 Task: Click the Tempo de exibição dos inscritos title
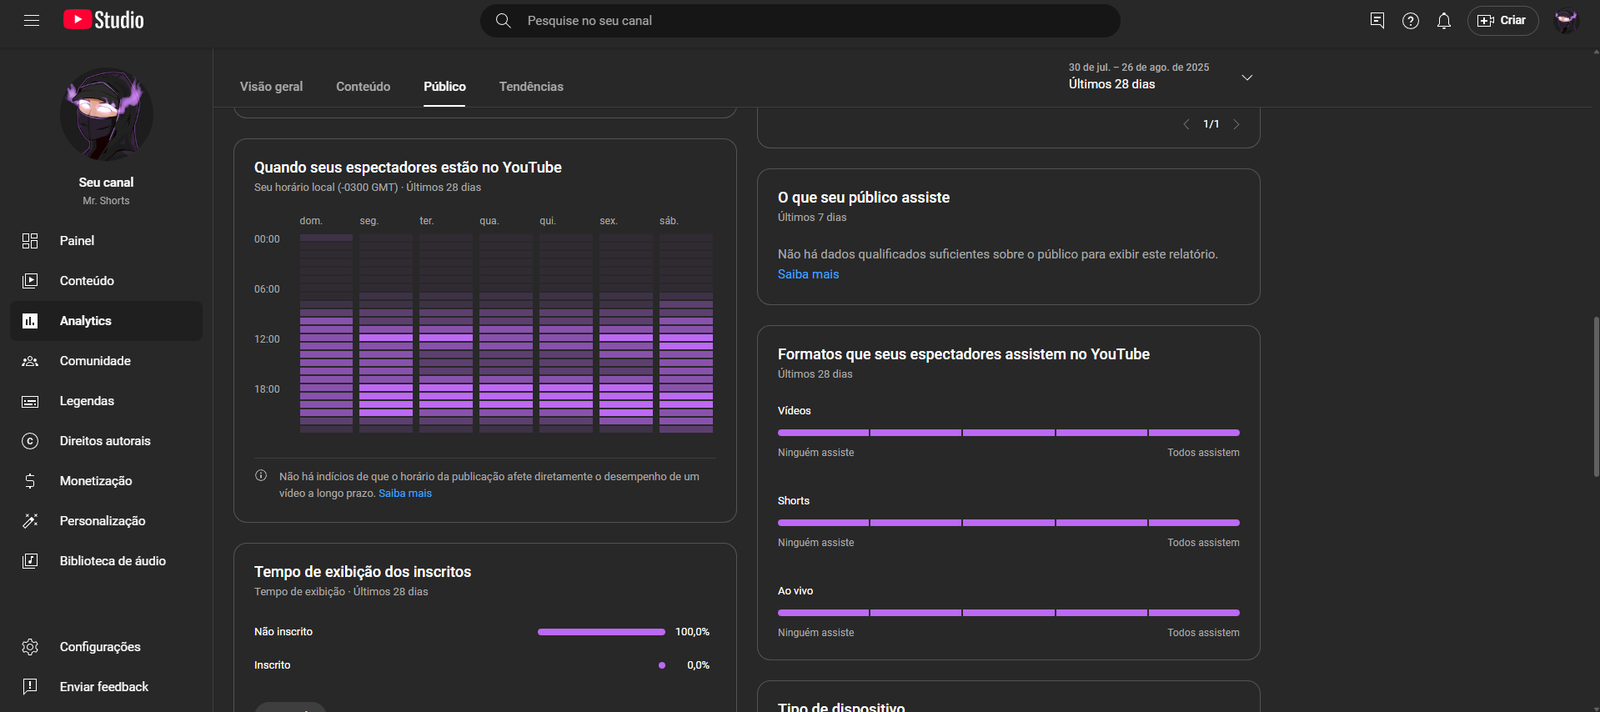(x=362, y=572)
